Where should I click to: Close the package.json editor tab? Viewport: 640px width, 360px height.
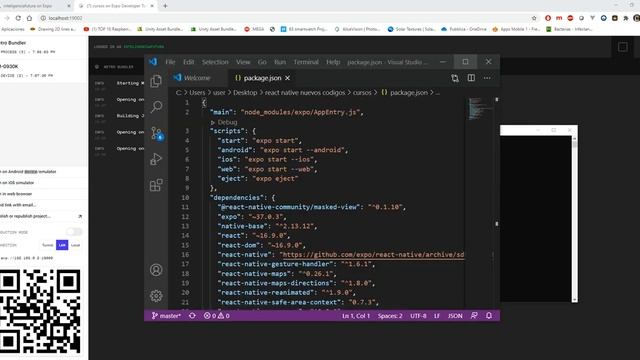[x=288, y=78]
